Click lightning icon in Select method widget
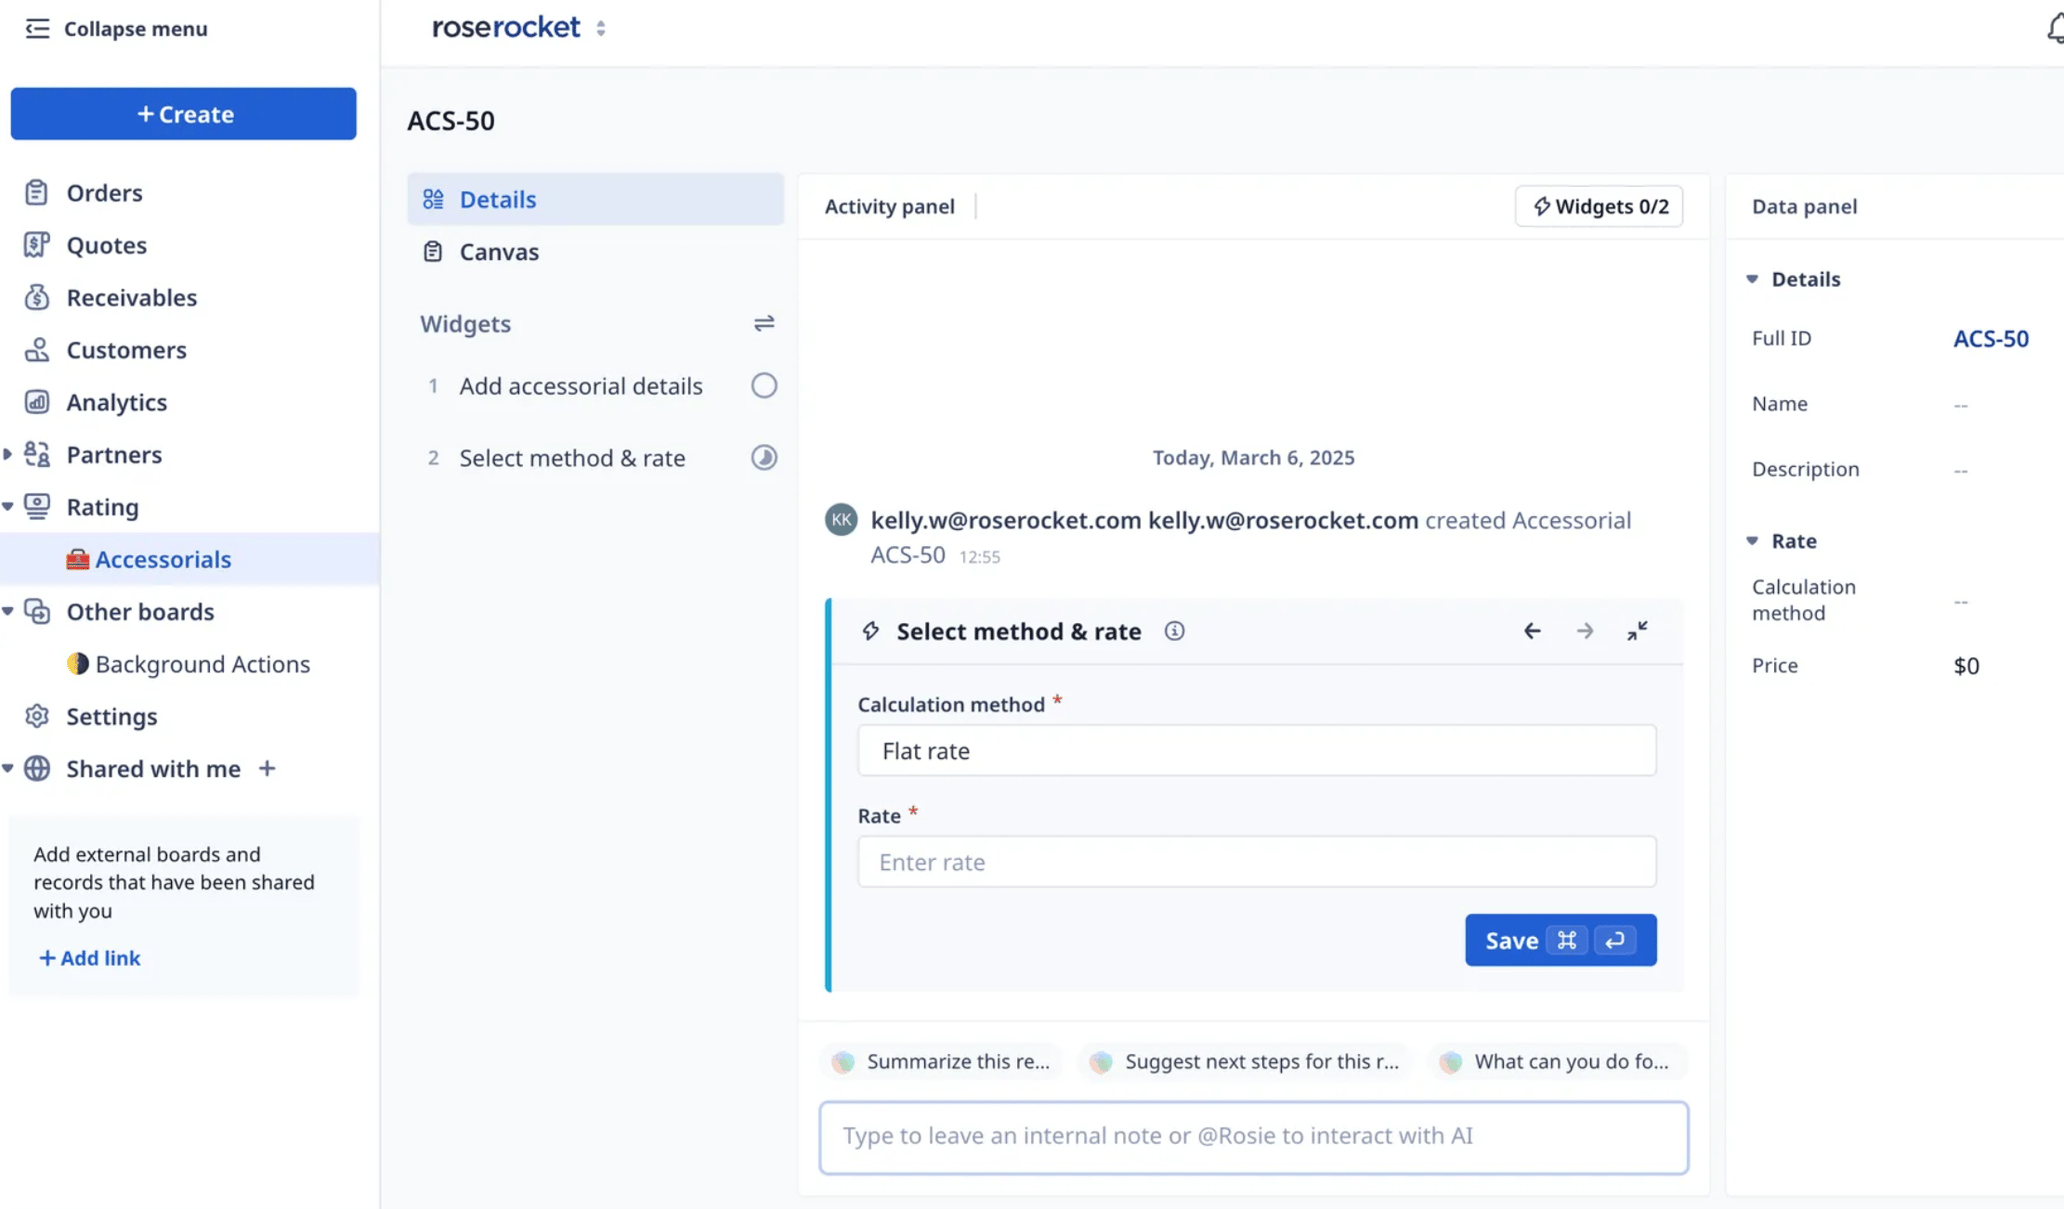 point(871,631)
